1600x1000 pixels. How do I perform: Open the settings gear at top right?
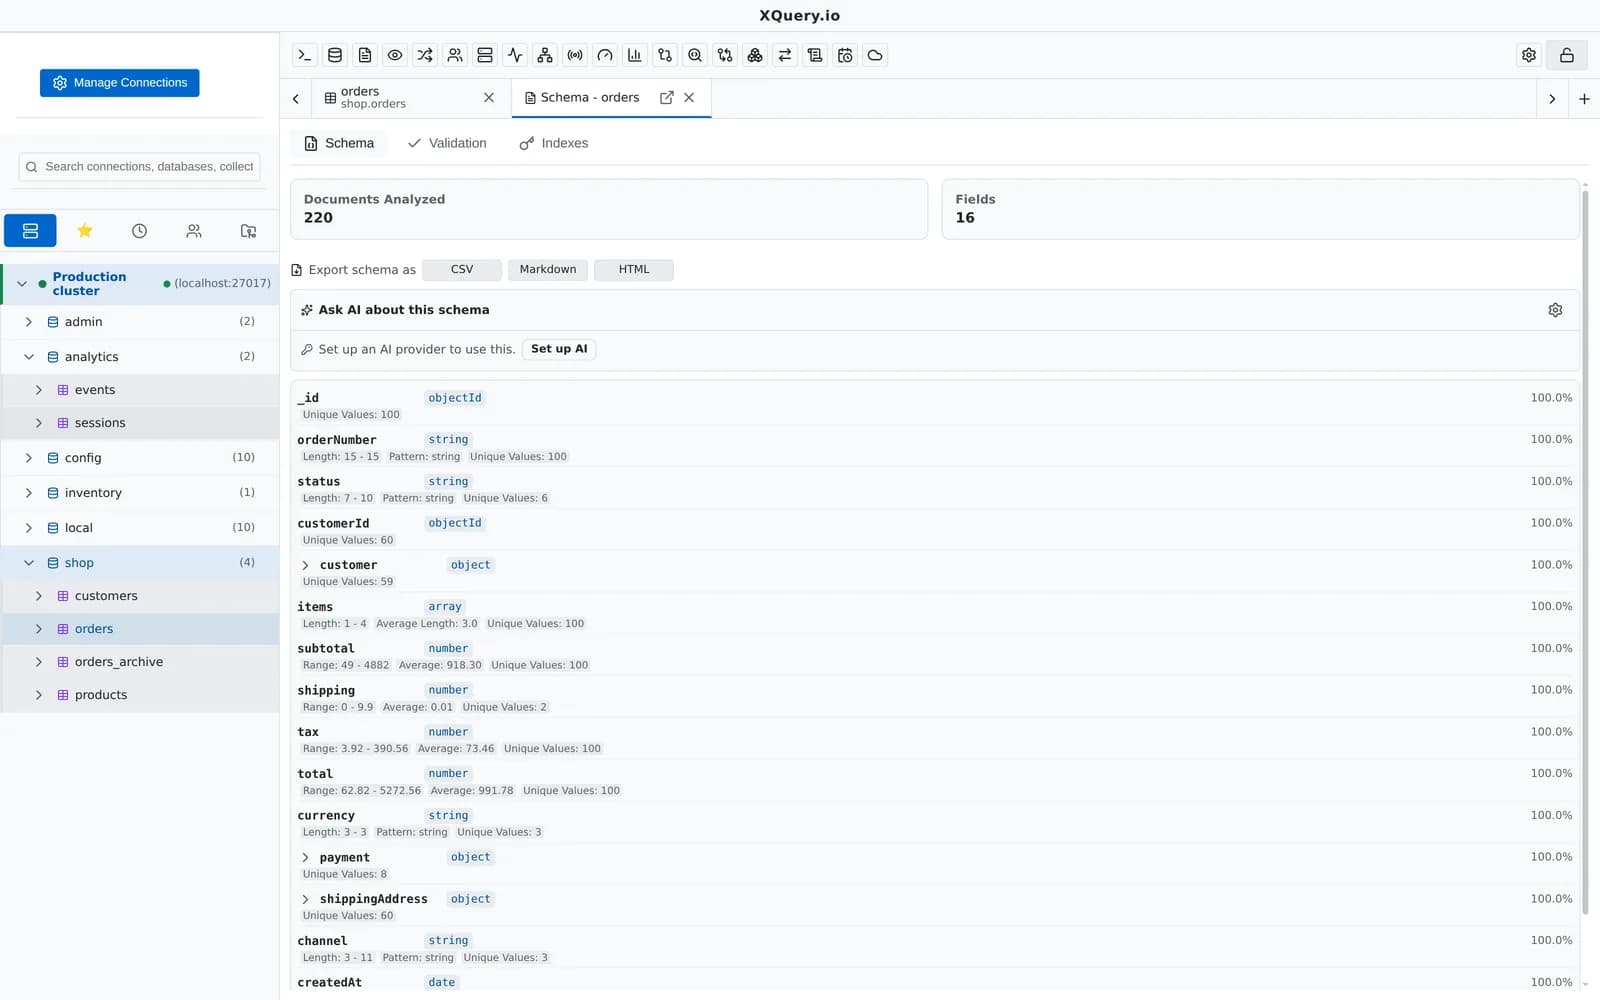point(1529,55)
